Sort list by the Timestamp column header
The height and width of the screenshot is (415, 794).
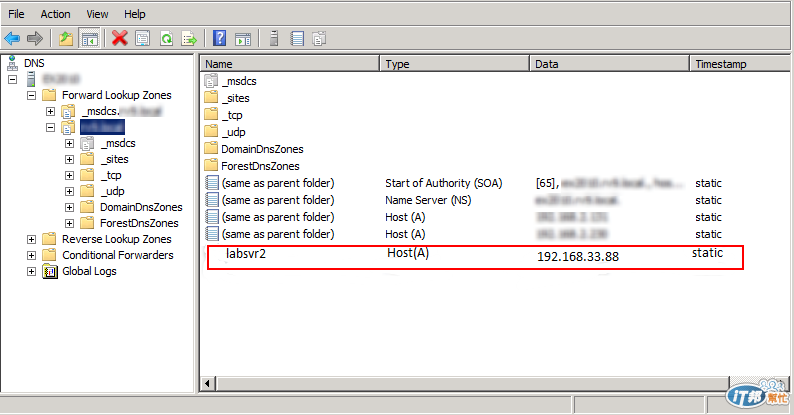[x=740, y=64]
